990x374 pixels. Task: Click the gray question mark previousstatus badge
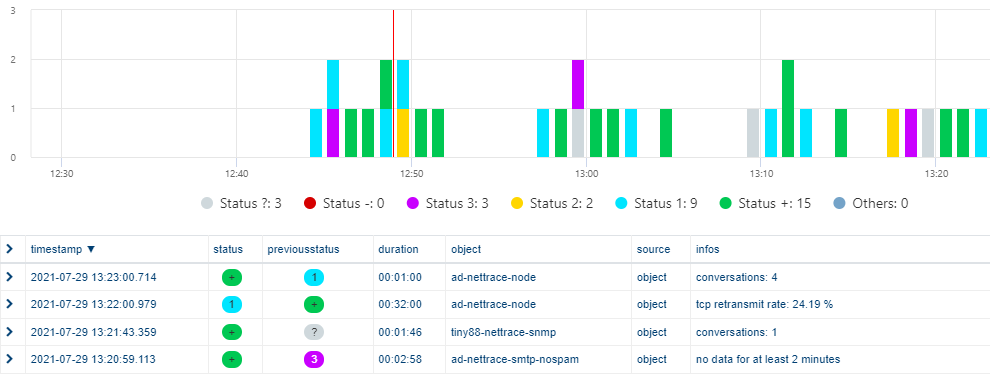(x=314, y=332)
